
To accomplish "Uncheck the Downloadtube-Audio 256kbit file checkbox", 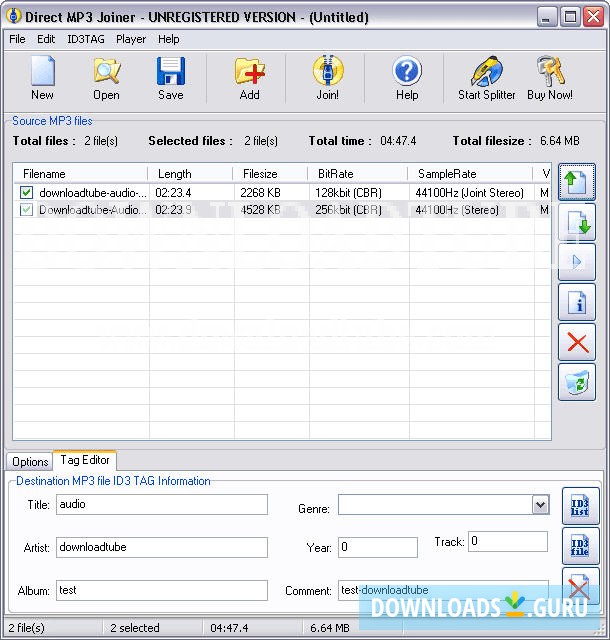I will coord(27,210).
